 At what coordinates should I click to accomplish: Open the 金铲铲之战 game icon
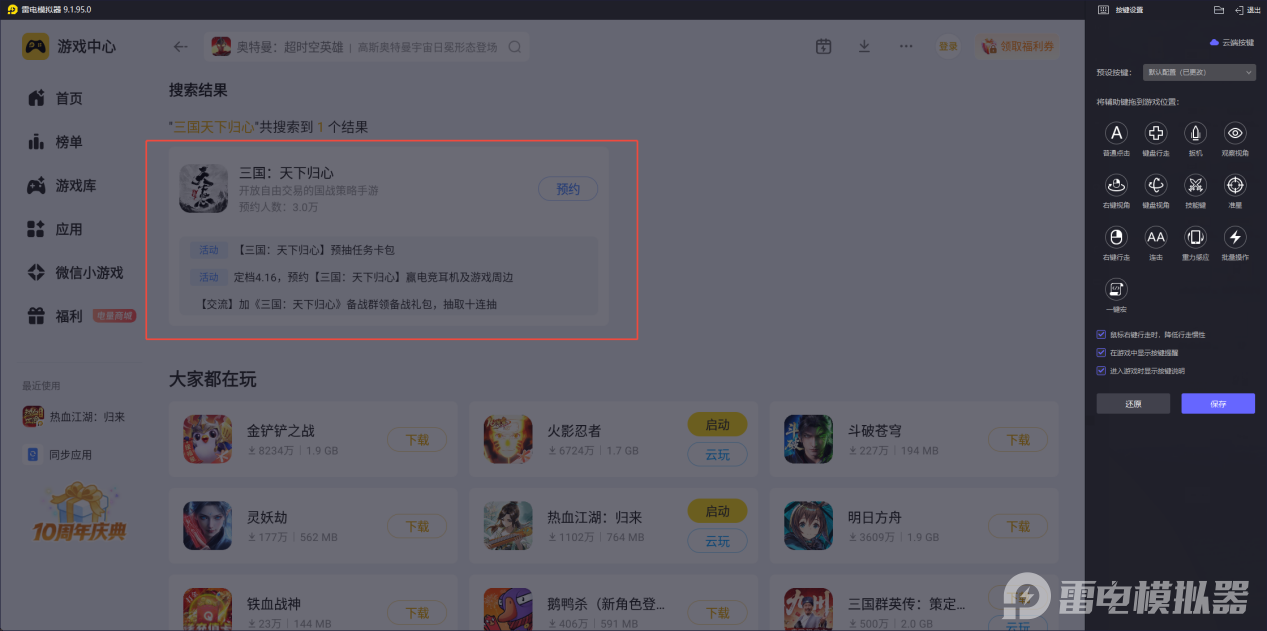click(x=208, y=440)
